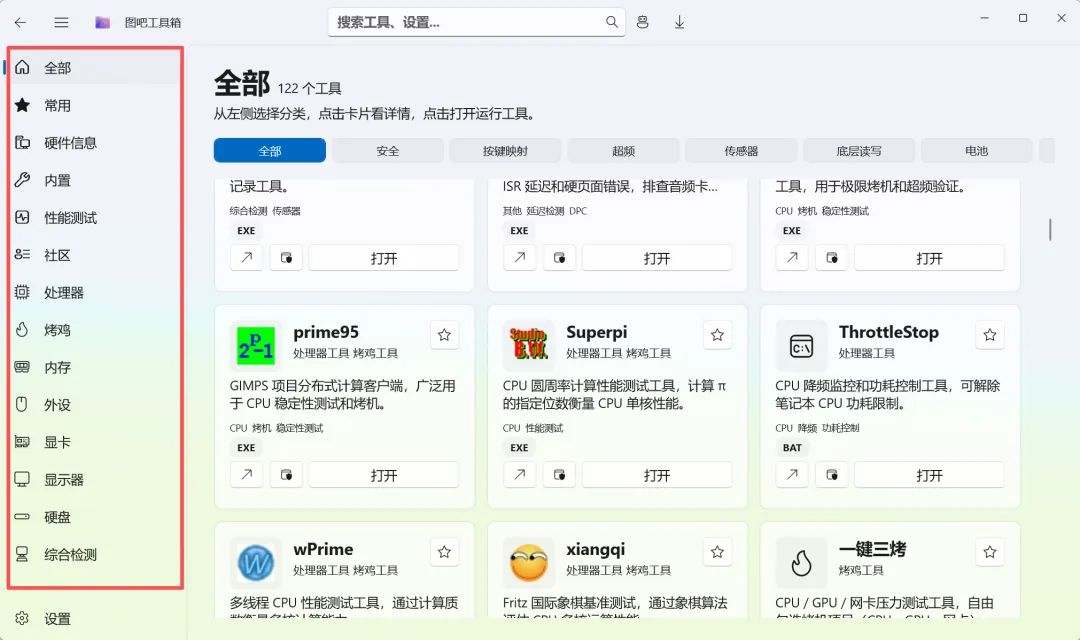This screenshot has width=1080, height=640.
Task: Open the 社区 sidebar entry
Action: [94, 255]
